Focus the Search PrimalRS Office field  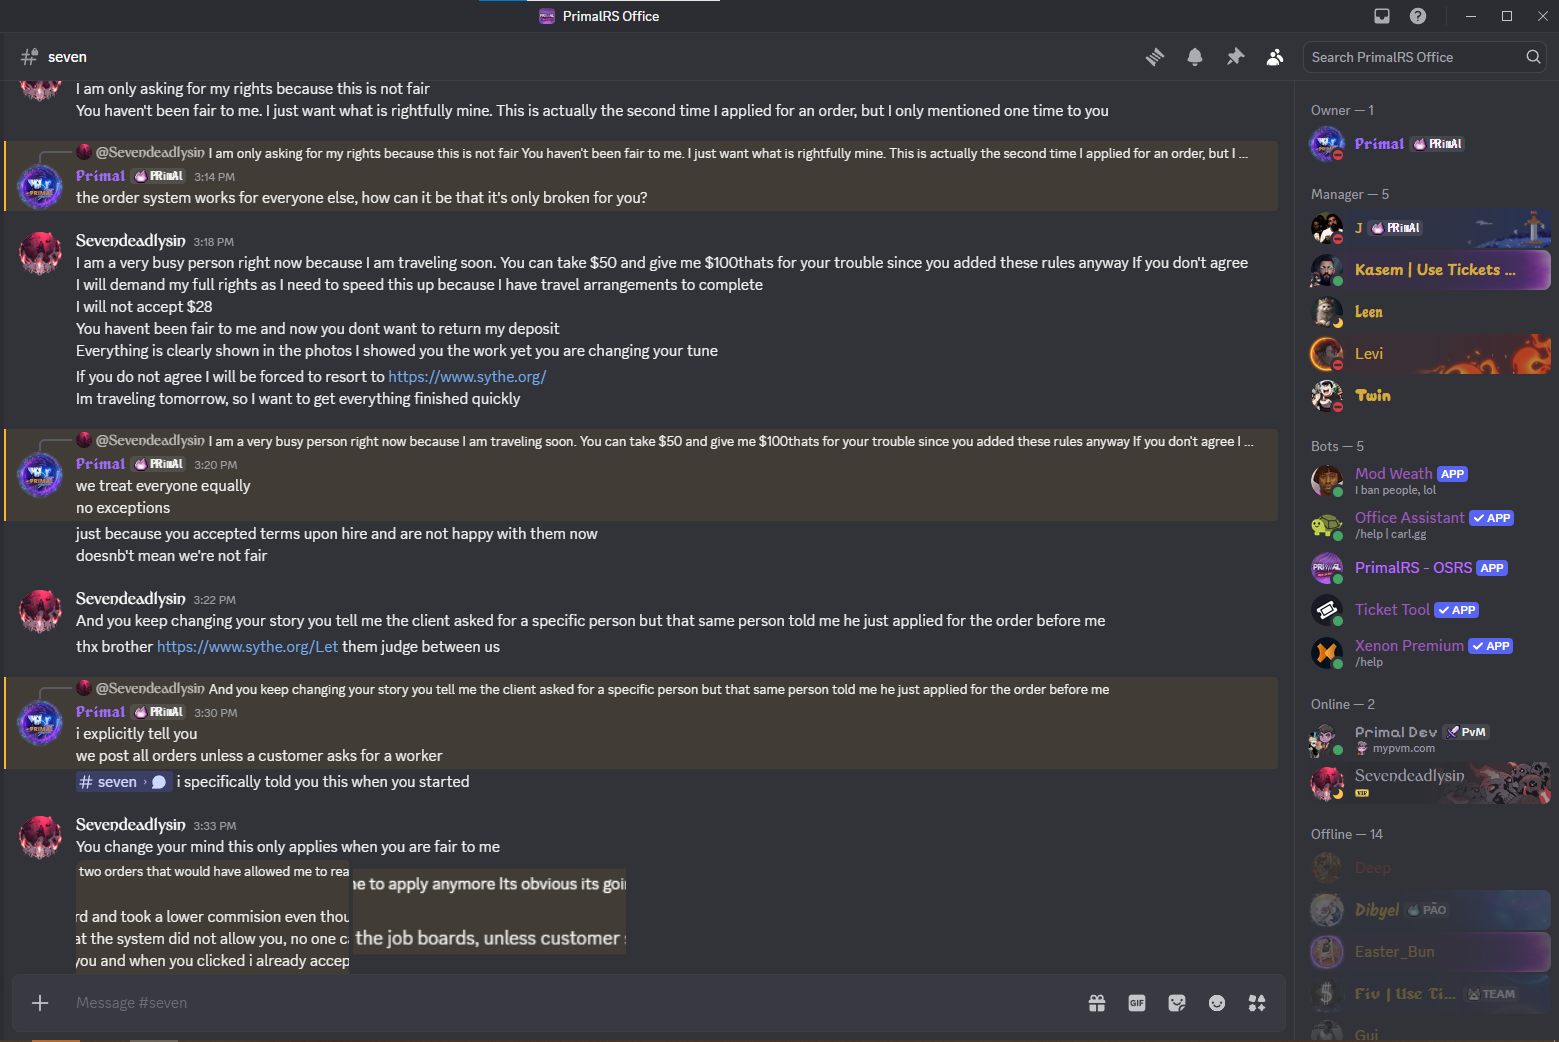pos(1414,57)
